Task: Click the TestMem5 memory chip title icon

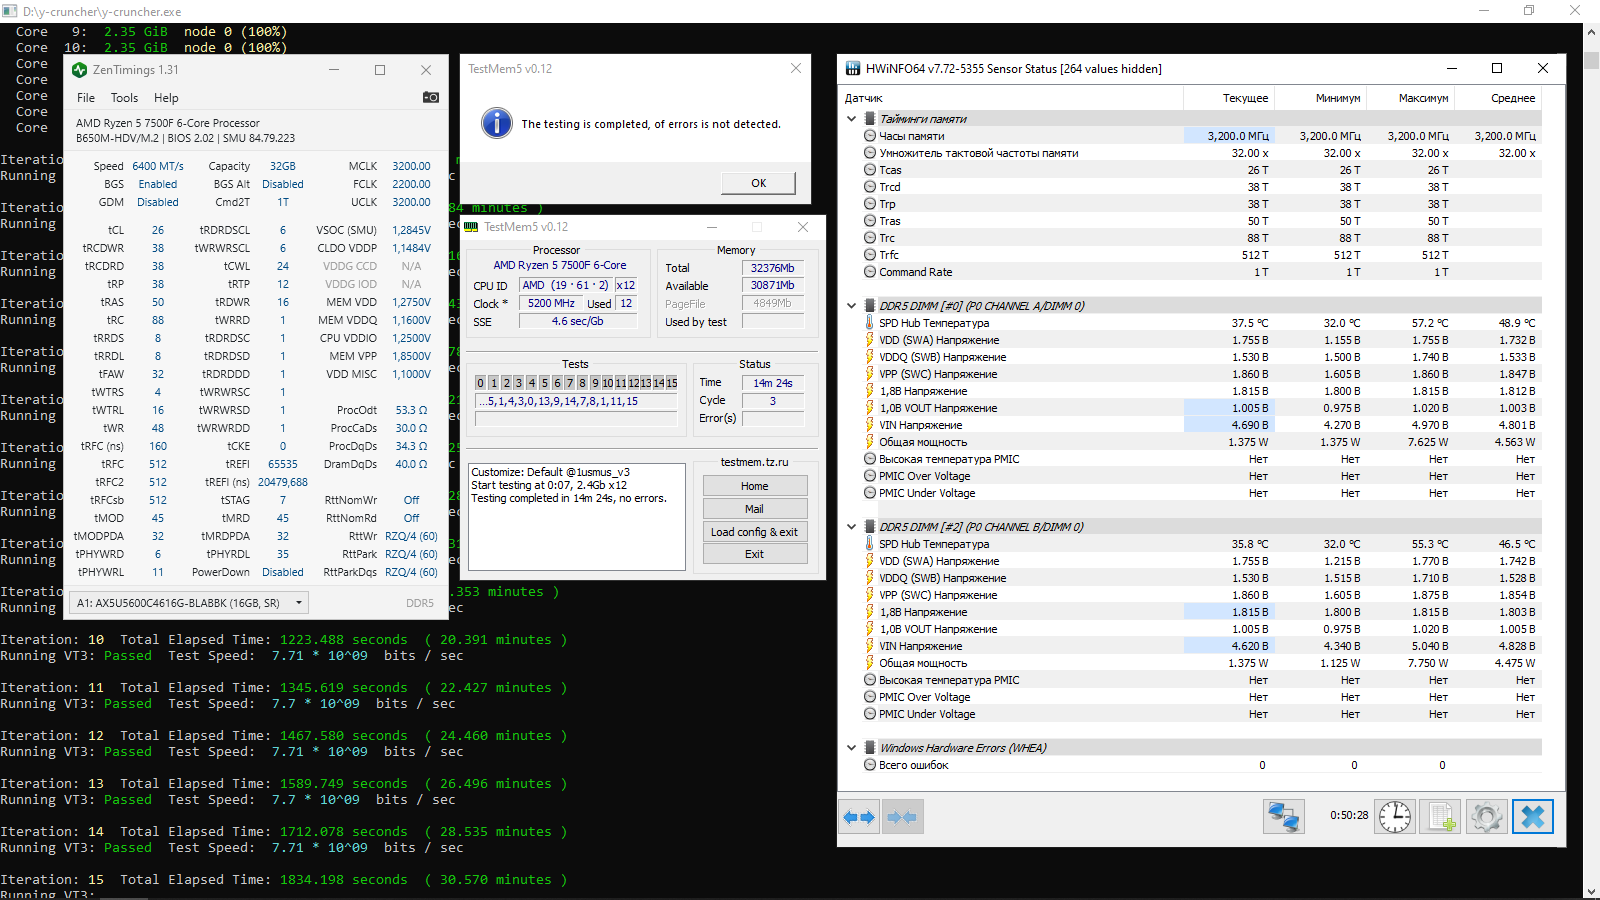Action: tap(471, 227)
